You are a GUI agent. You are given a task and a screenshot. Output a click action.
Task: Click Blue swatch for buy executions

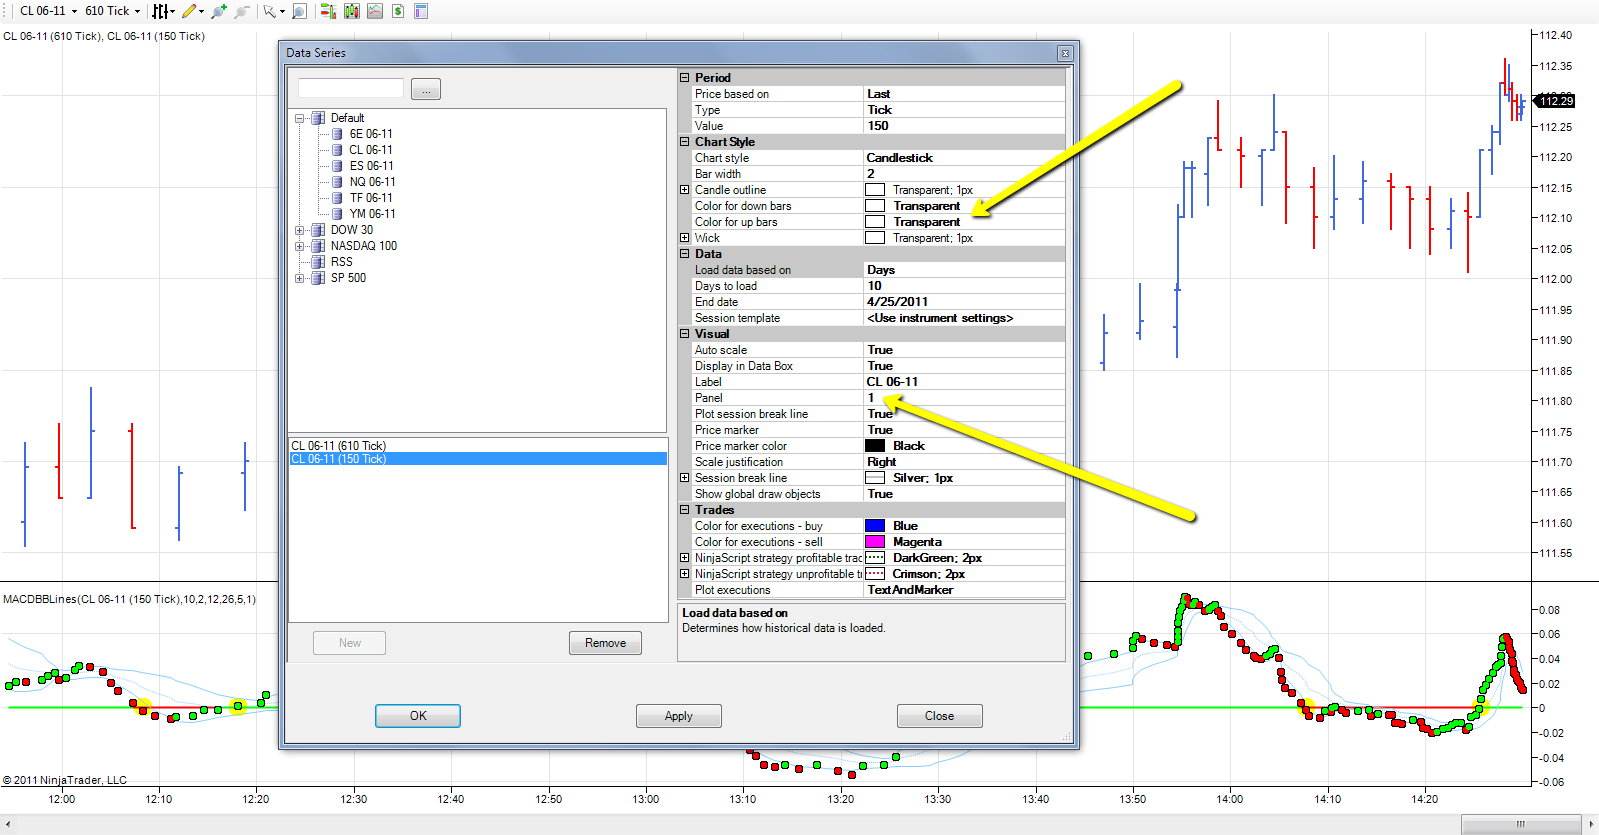coord(875,526)
